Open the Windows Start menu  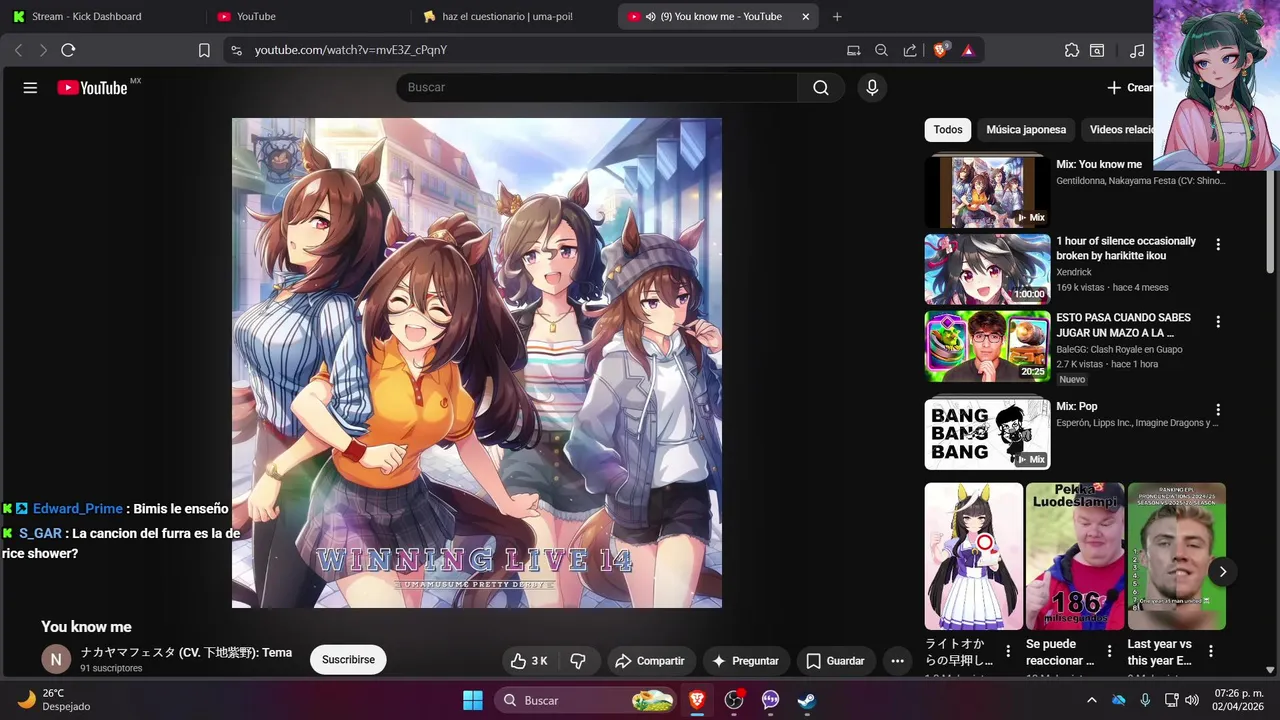click(x=473, y=700)
